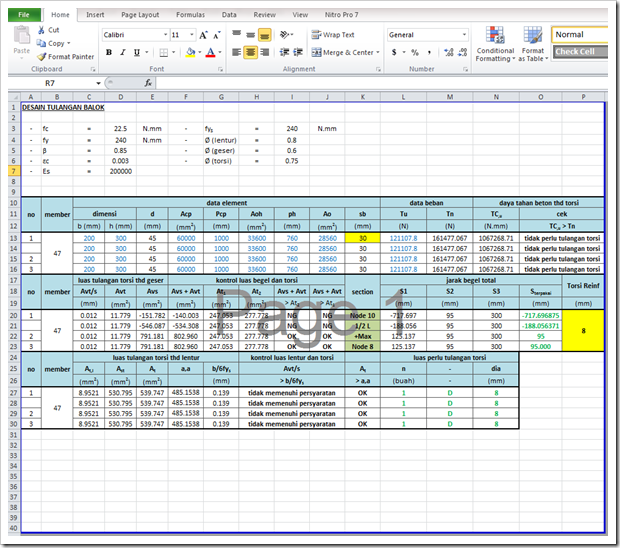Toggle Center text alignment
The image size is (620, 548).
click(x=250, y=52)
